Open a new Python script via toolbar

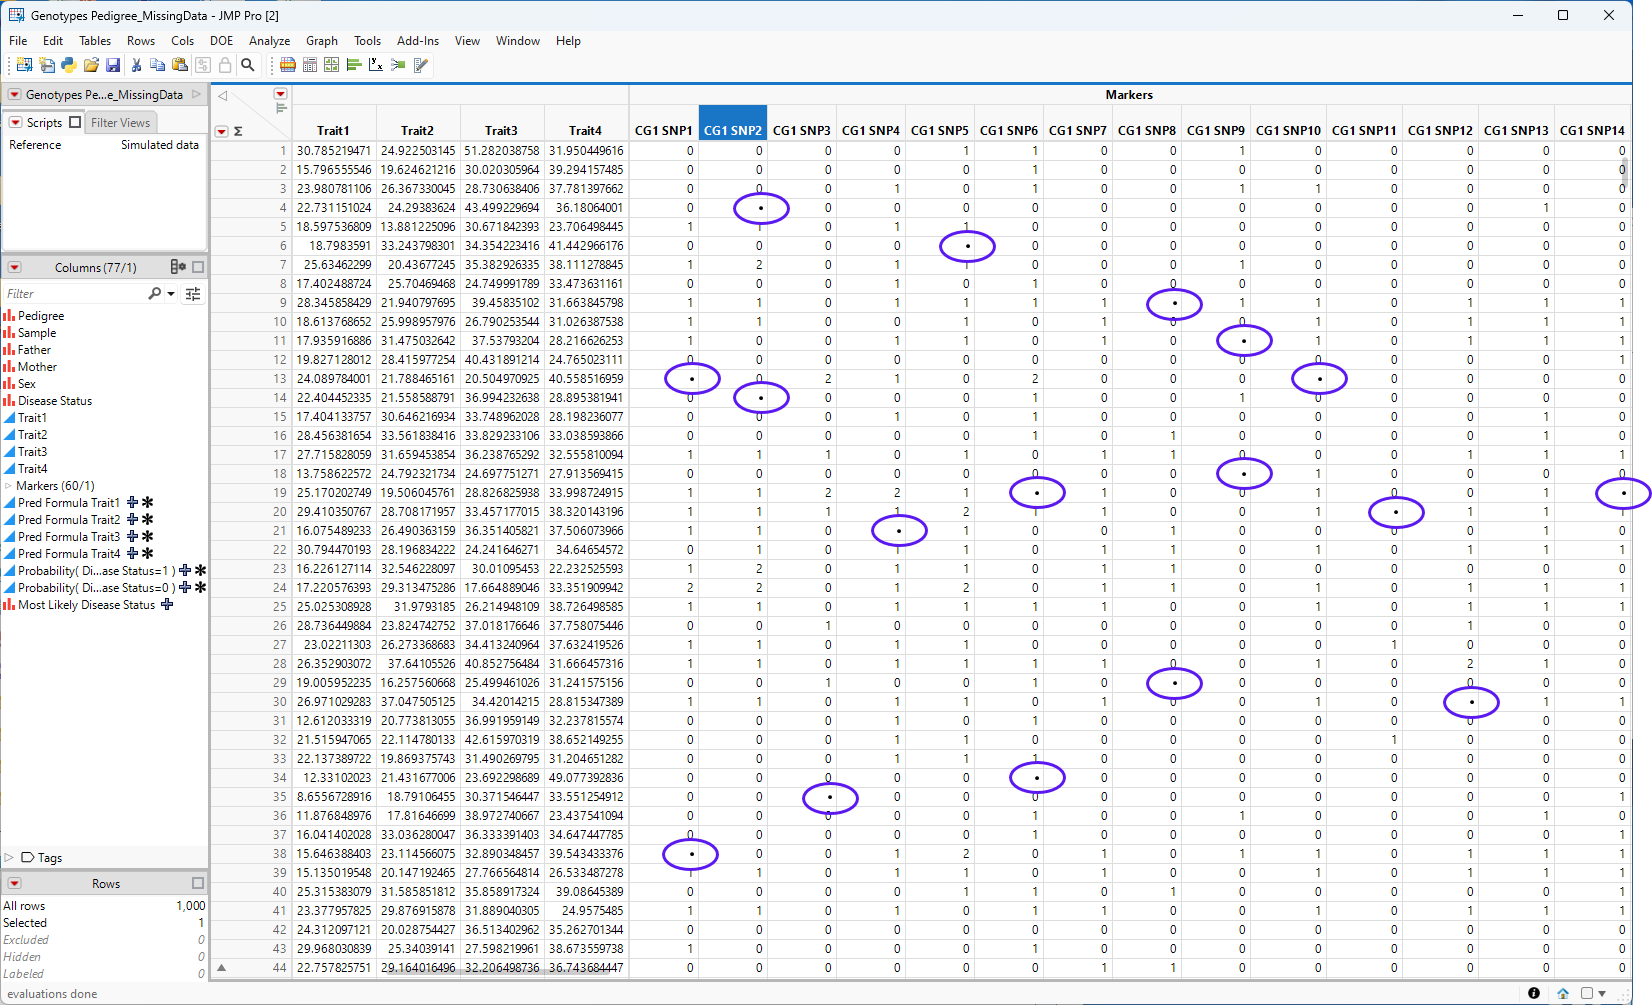tap(68, 65)
